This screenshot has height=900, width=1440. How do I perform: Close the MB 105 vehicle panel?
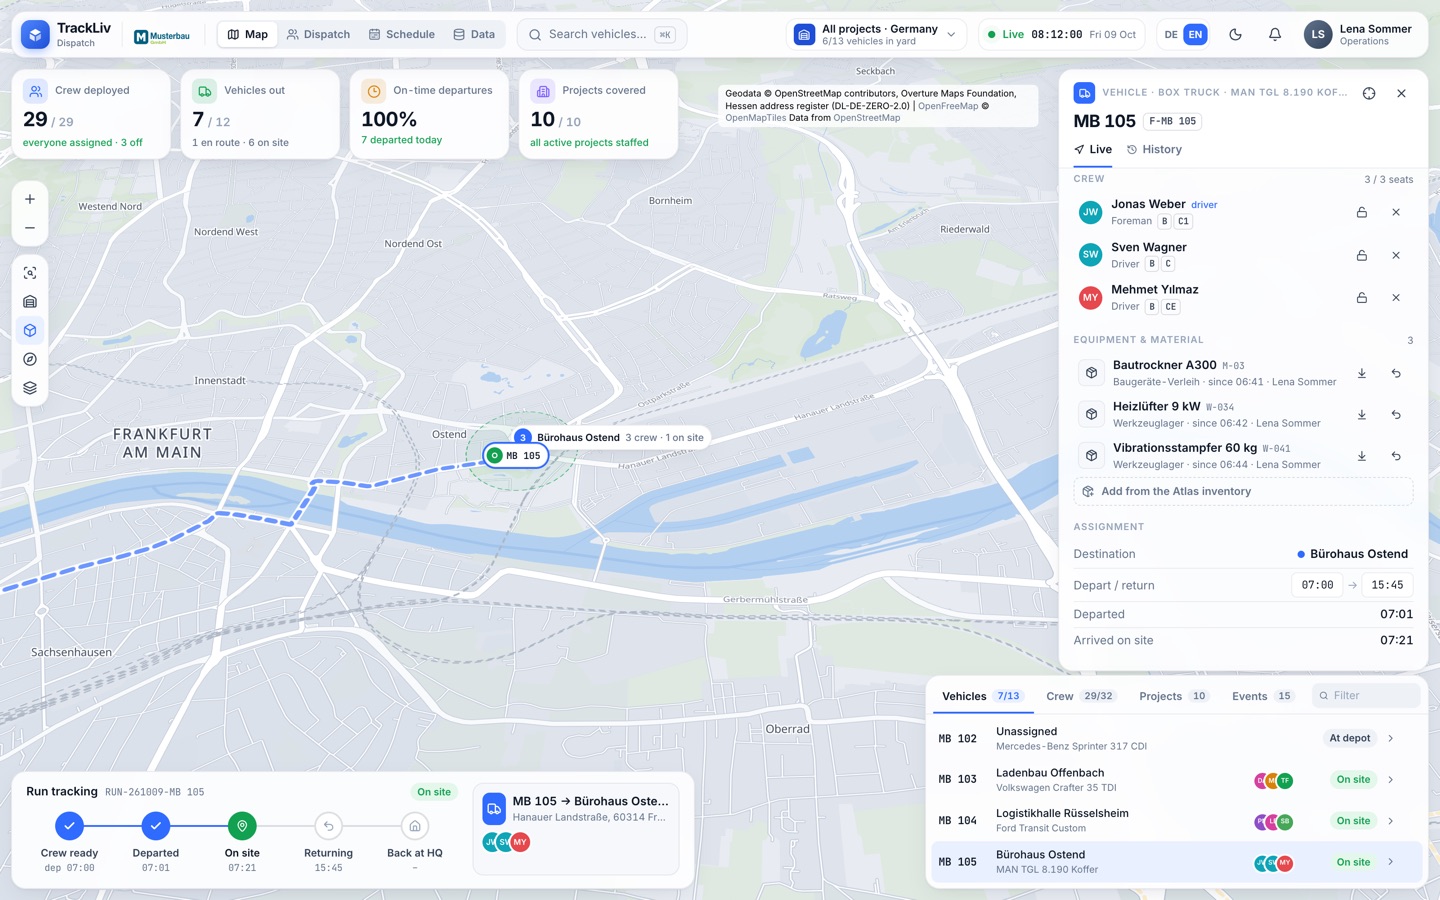[x=1402, y=93]
